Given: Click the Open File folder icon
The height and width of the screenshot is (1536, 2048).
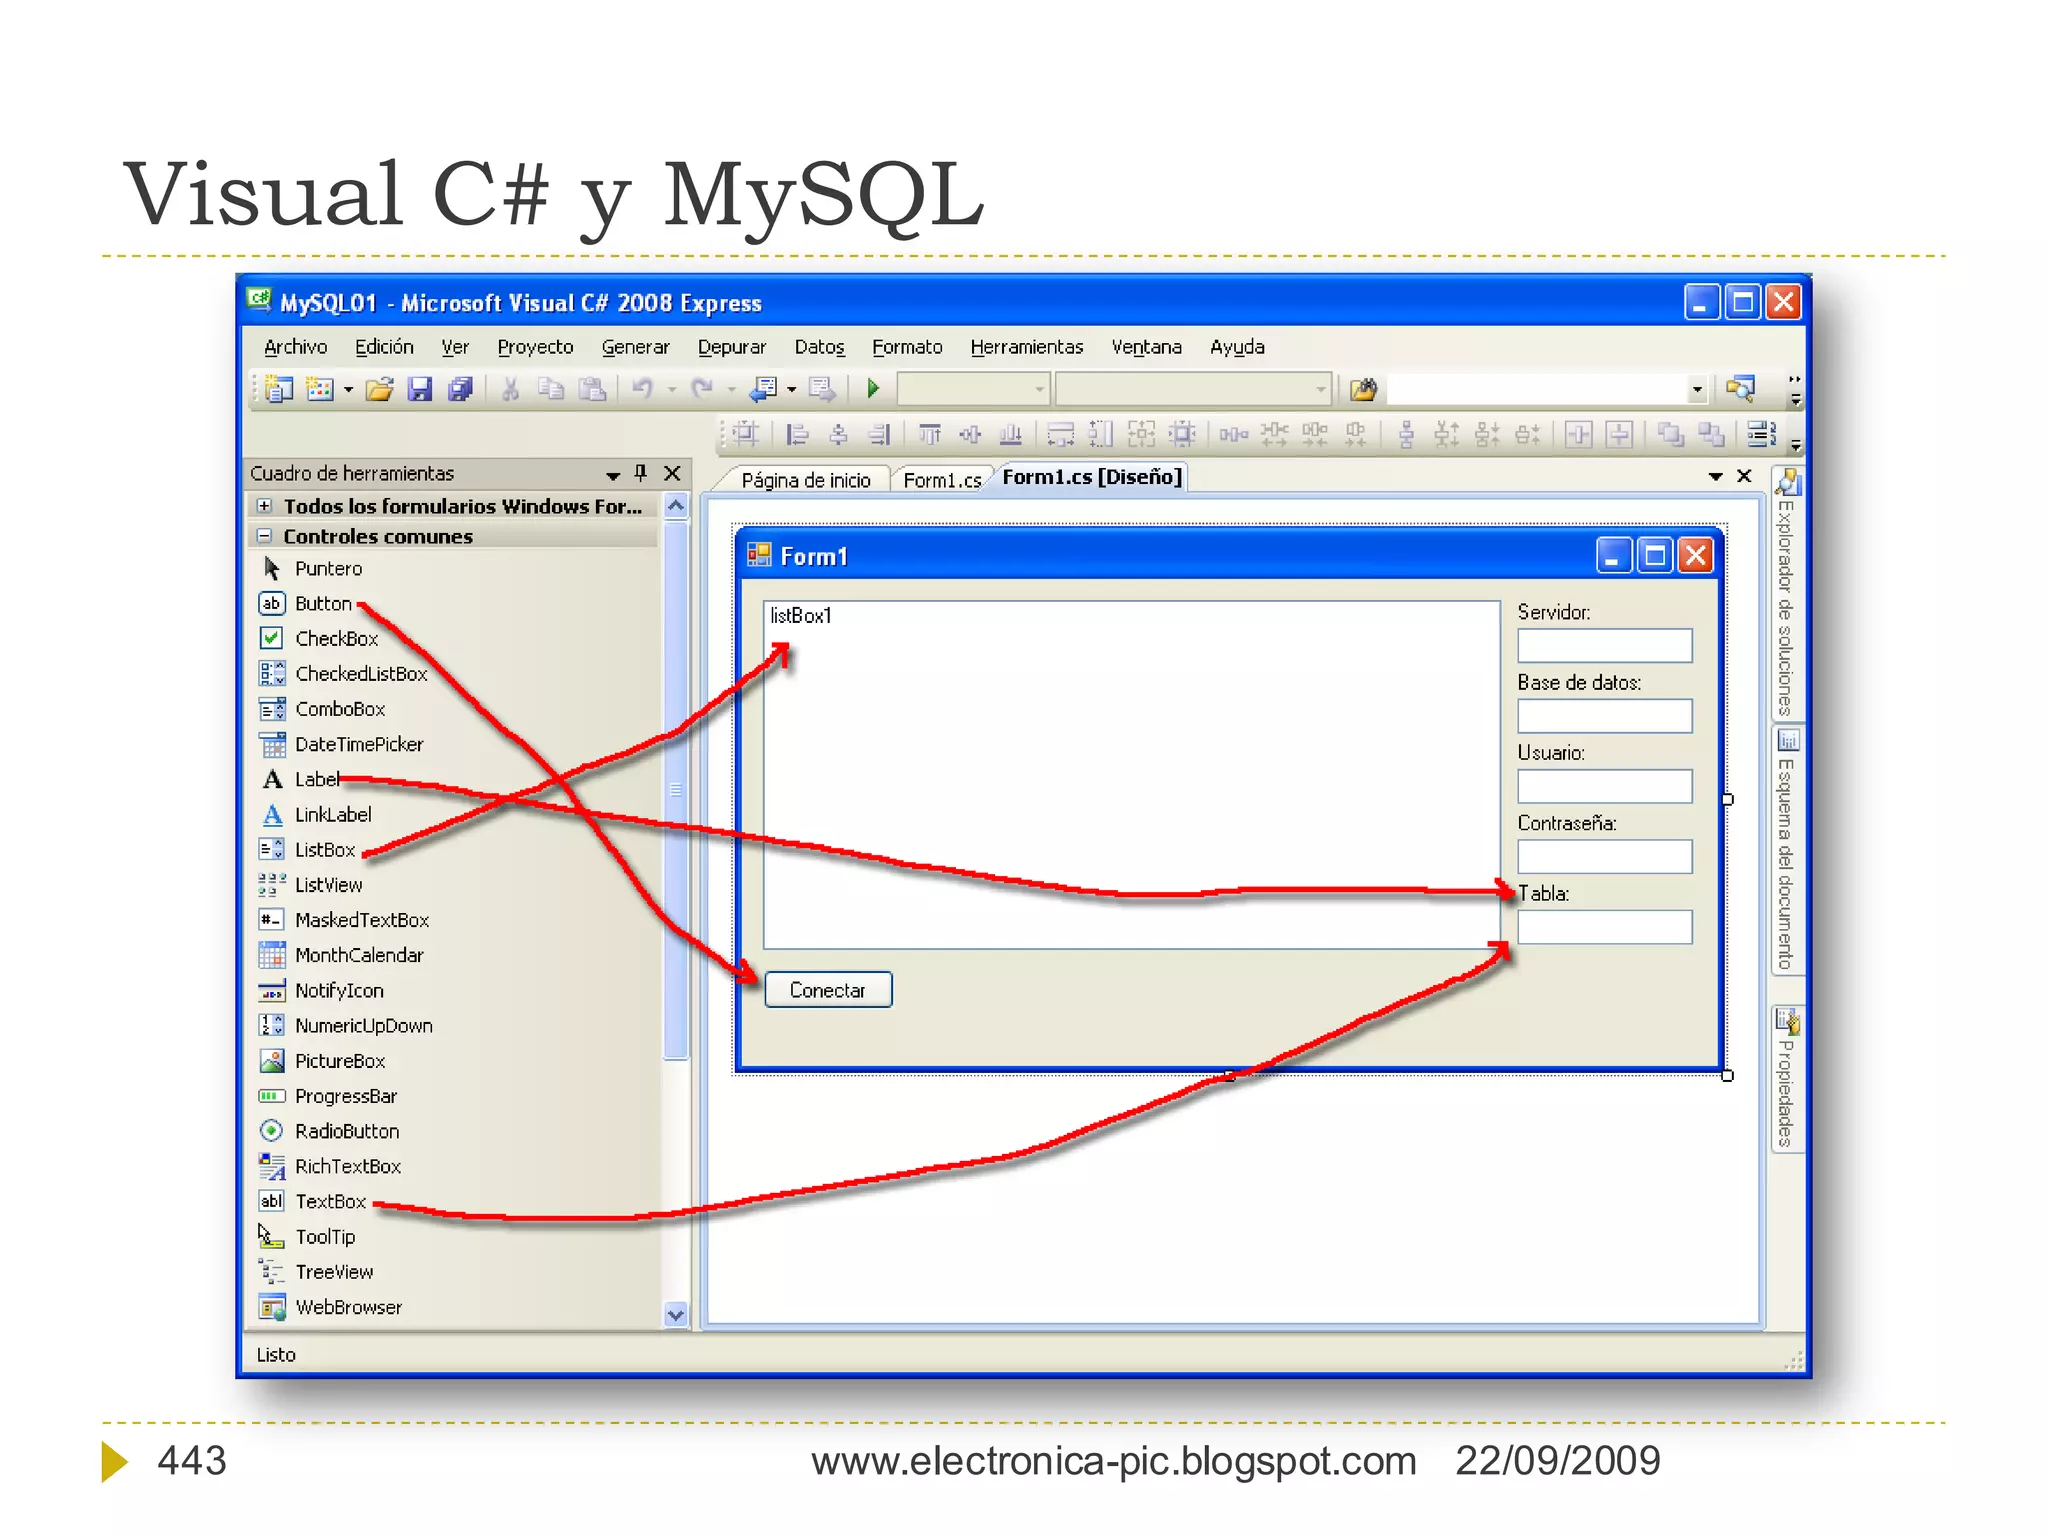Looking at the screenshot, I should [379, 389].
